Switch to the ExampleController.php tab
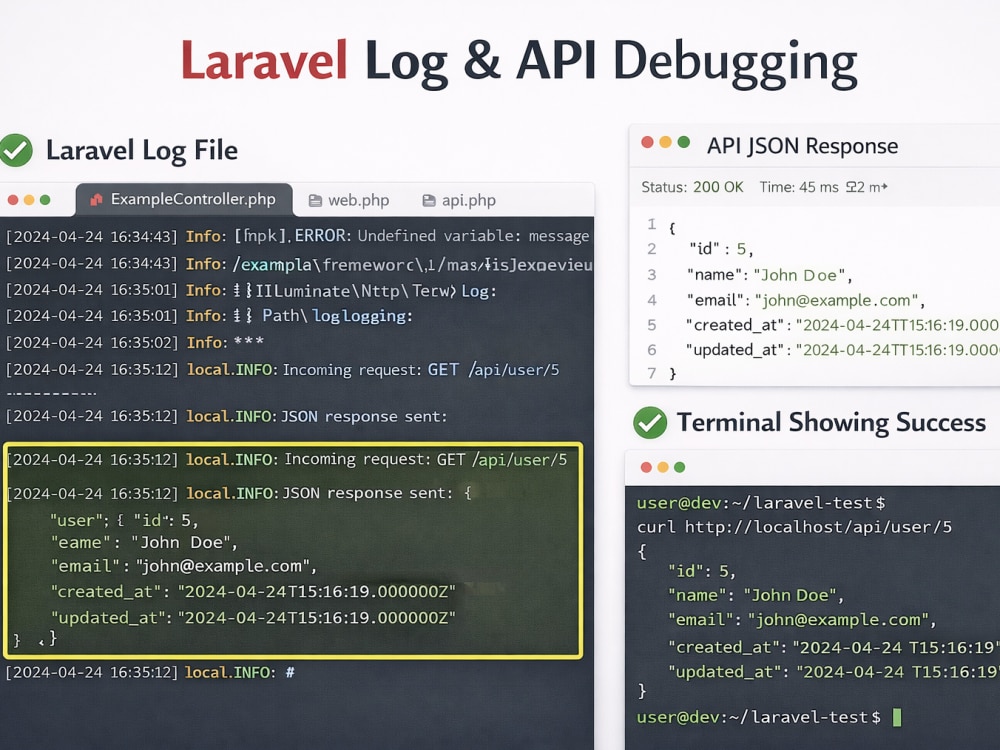This screenshot has width=1000, height=750. (x=184, y=200)
